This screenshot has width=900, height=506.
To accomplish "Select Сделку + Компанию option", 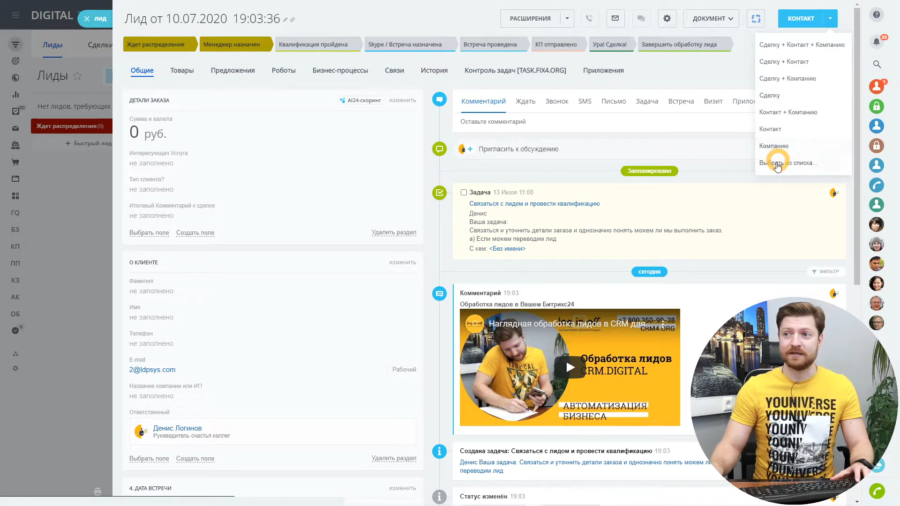I will [x=788, y=79].
